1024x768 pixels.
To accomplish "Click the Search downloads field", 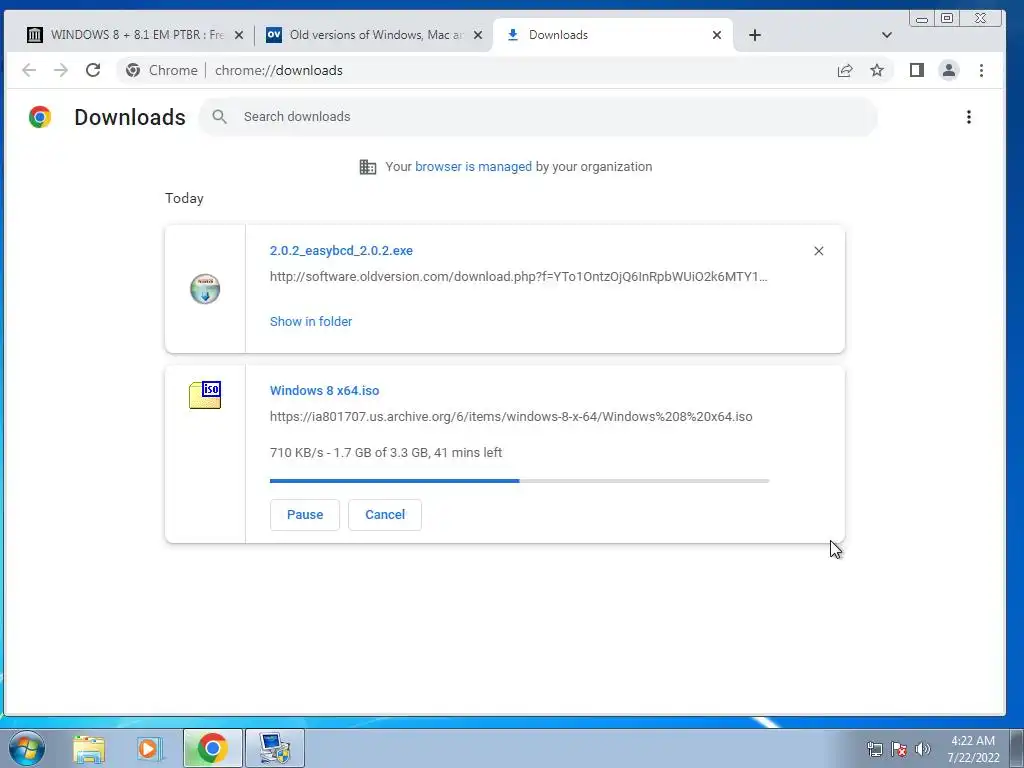I will [538, 117].
